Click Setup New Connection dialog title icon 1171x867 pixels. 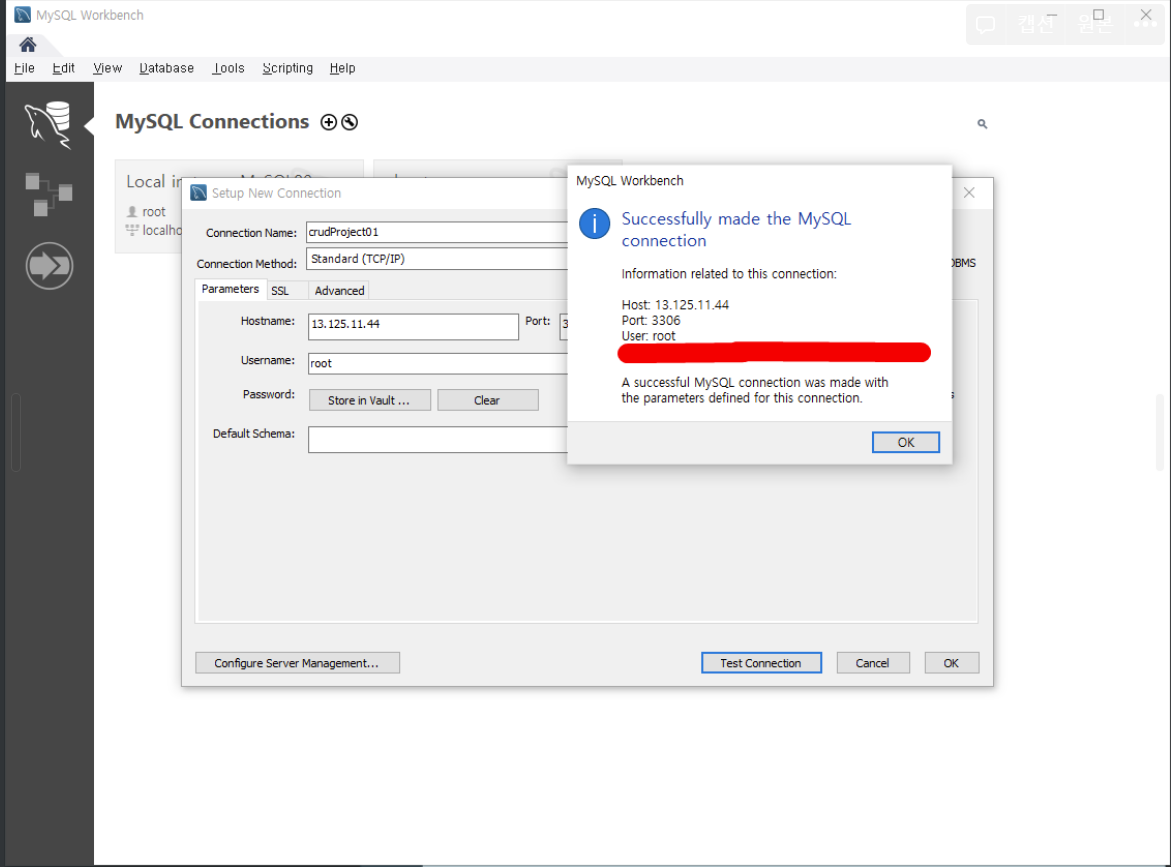pos(199,193)
